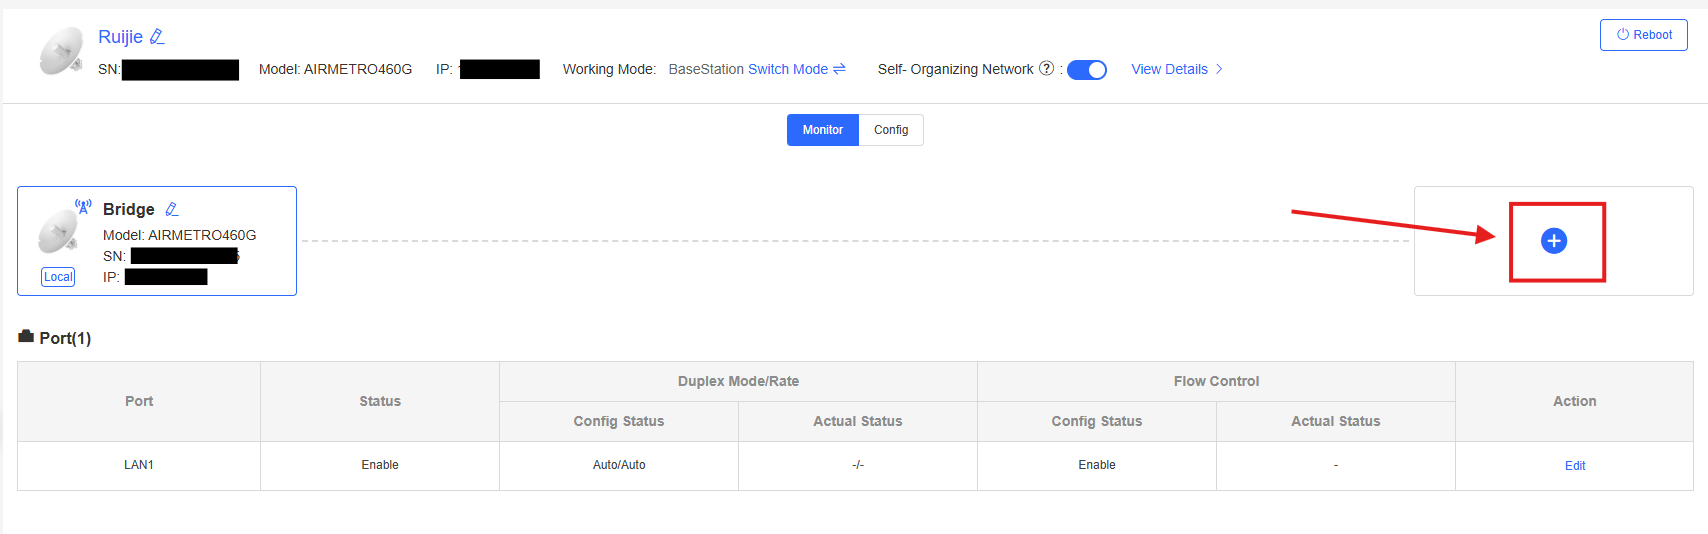Click the edit pencil beside Bridge name

(x=172, y=209)
